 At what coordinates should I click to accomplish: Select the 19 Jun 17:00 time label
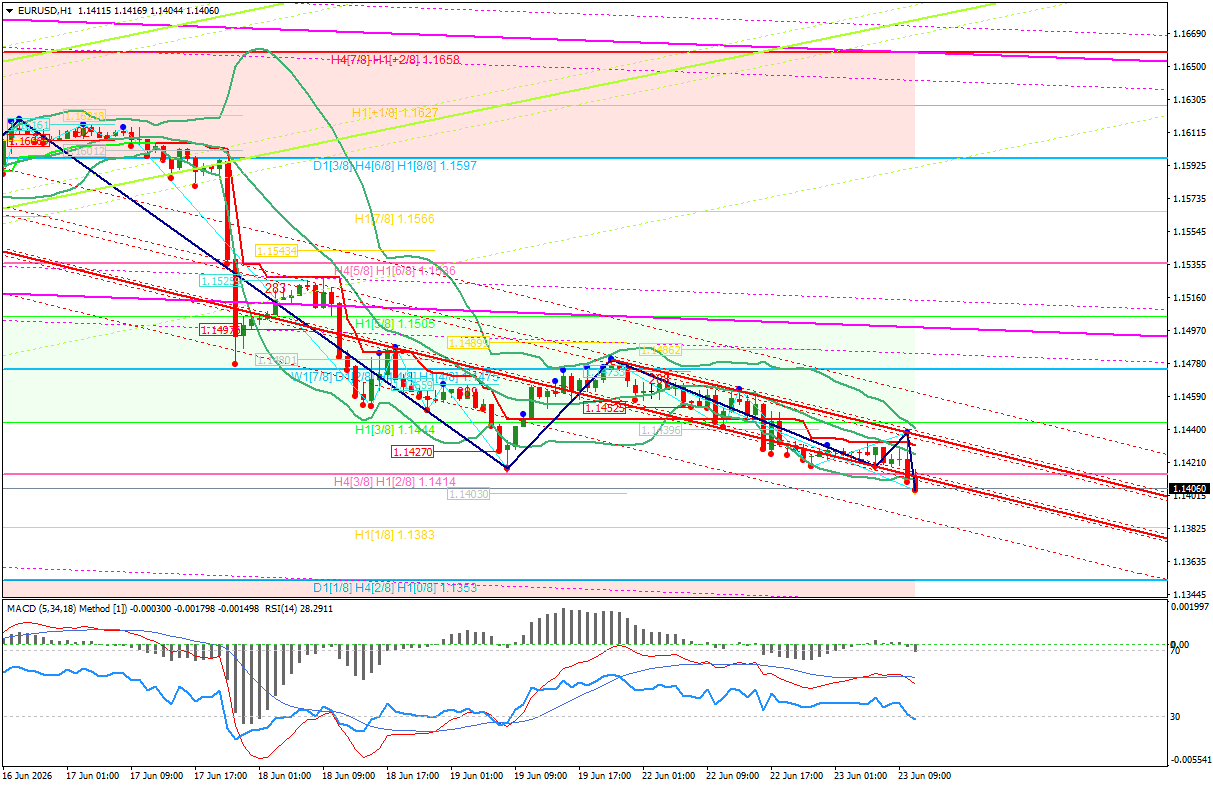(x=604, y=775)
